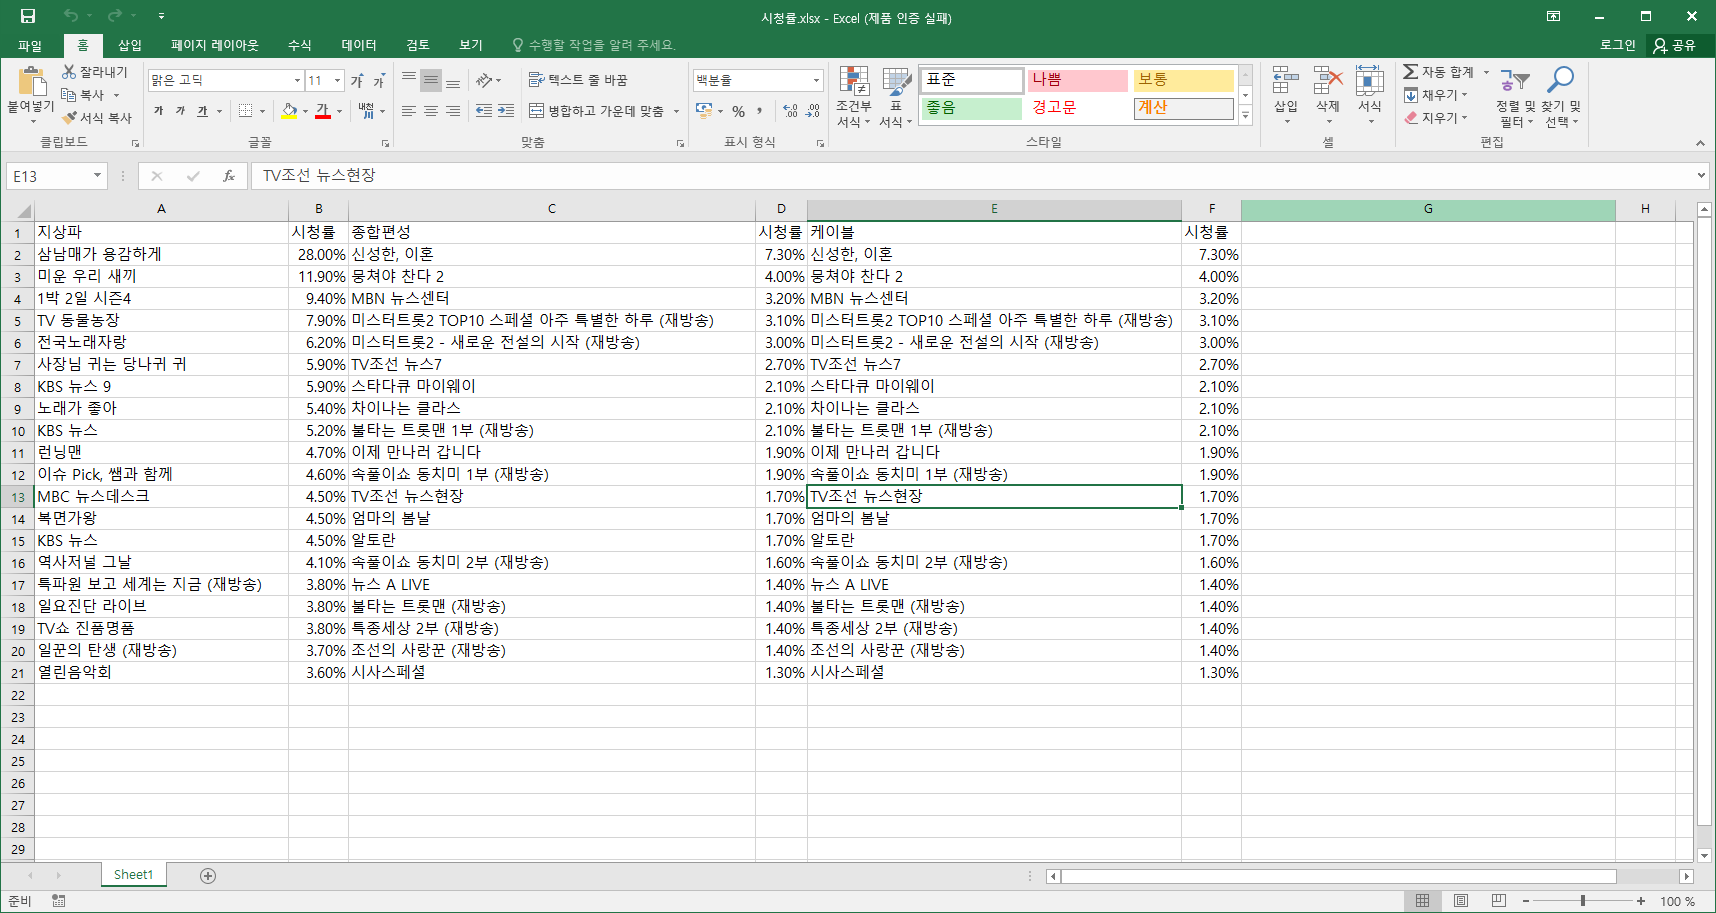The image size is (1716, 913).
Task: Undo the last action
Action: [70, 16]
